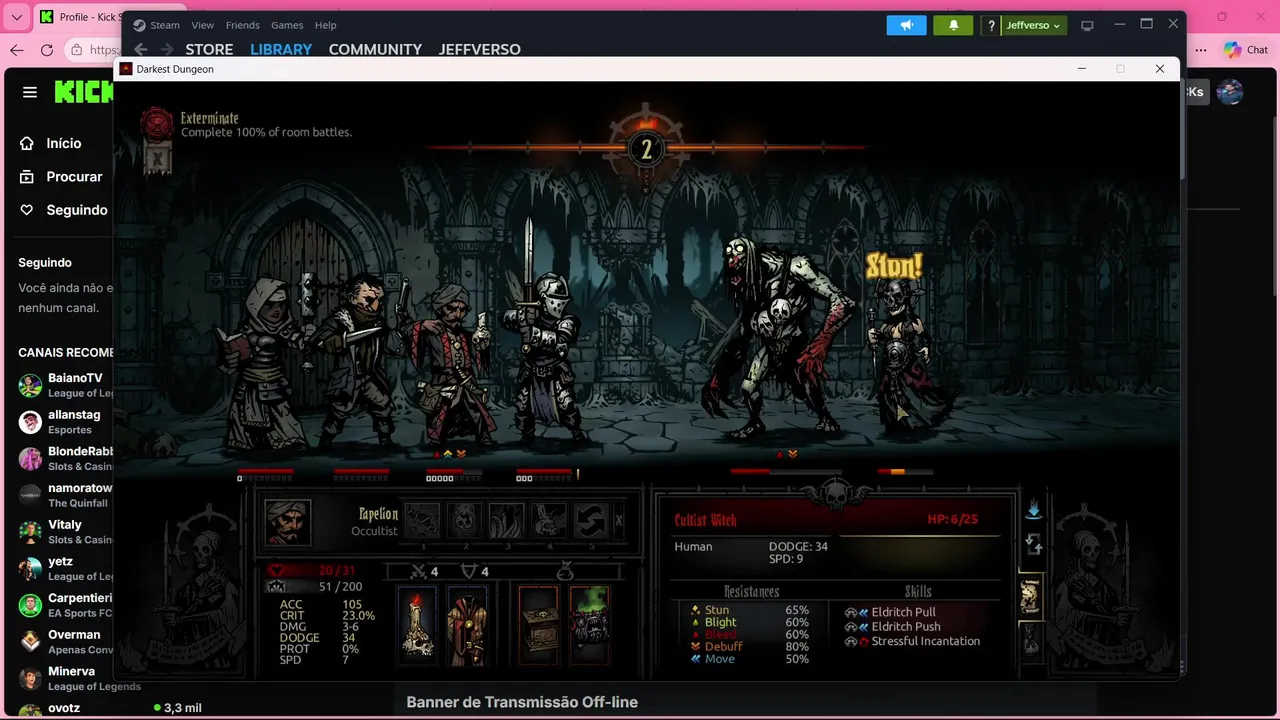Click the round 2 counter emblem
This screenshot has width=1280, height=720.
point(646,149)
